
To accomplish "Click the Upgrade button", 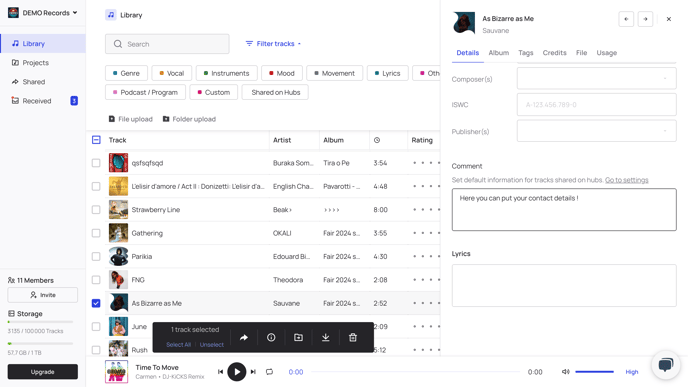I will (43, 372).
